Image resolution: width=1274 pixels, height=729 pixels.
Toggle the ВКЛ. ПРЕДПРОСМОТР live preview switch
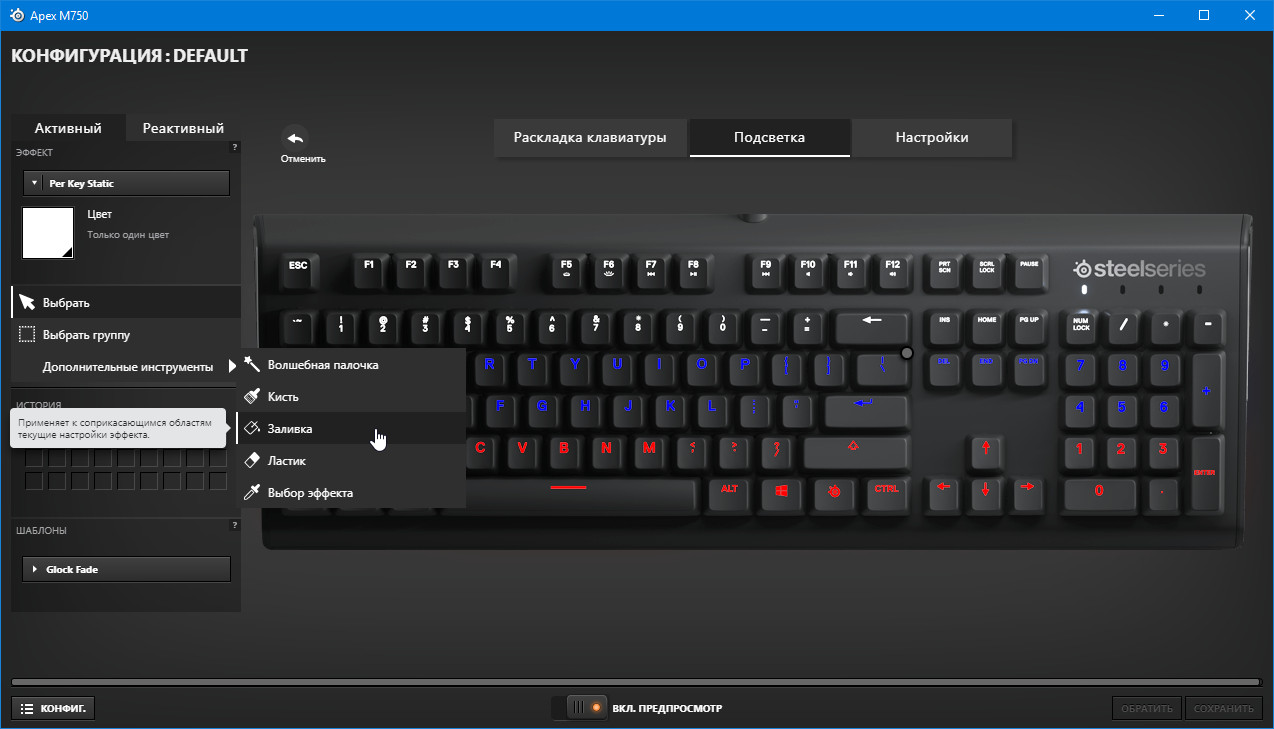pyautogui.click(x=580, y=708)
